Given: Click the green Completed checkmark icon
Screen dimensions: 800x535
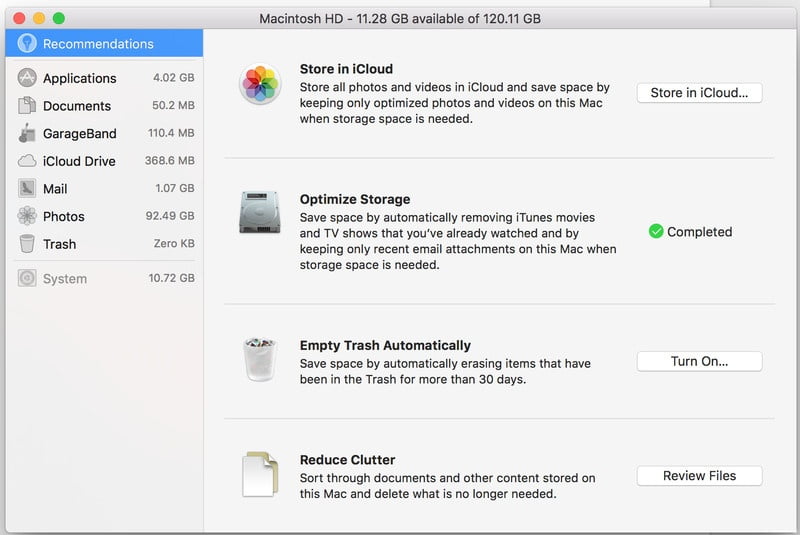Looking at the screenshot, I should pos(656,232).
